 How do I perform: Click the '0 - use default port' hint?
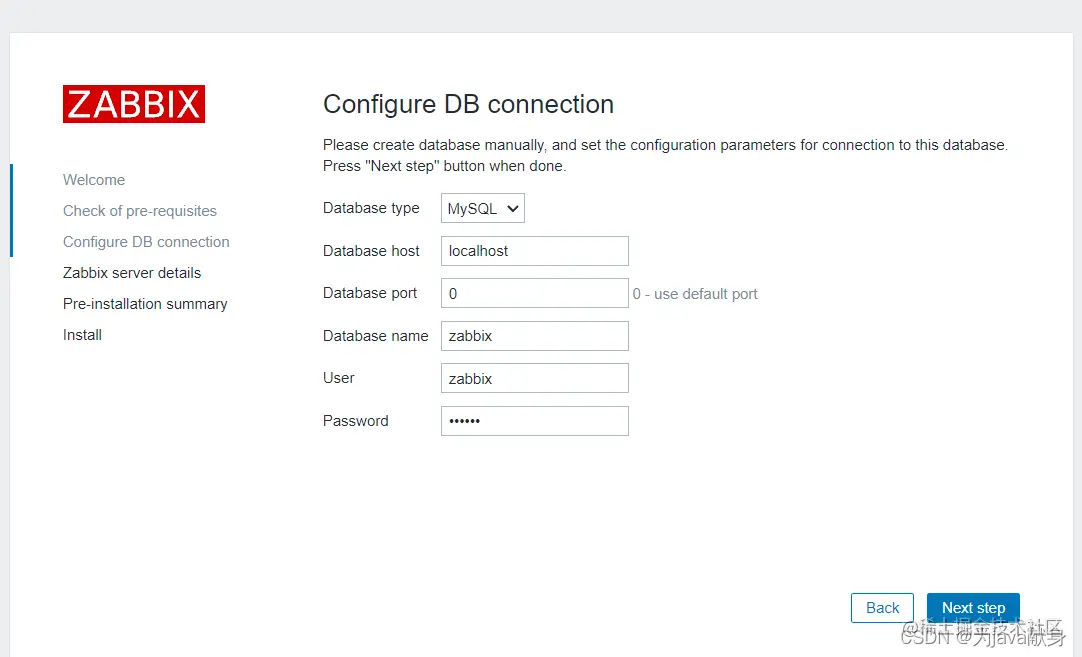695,294
